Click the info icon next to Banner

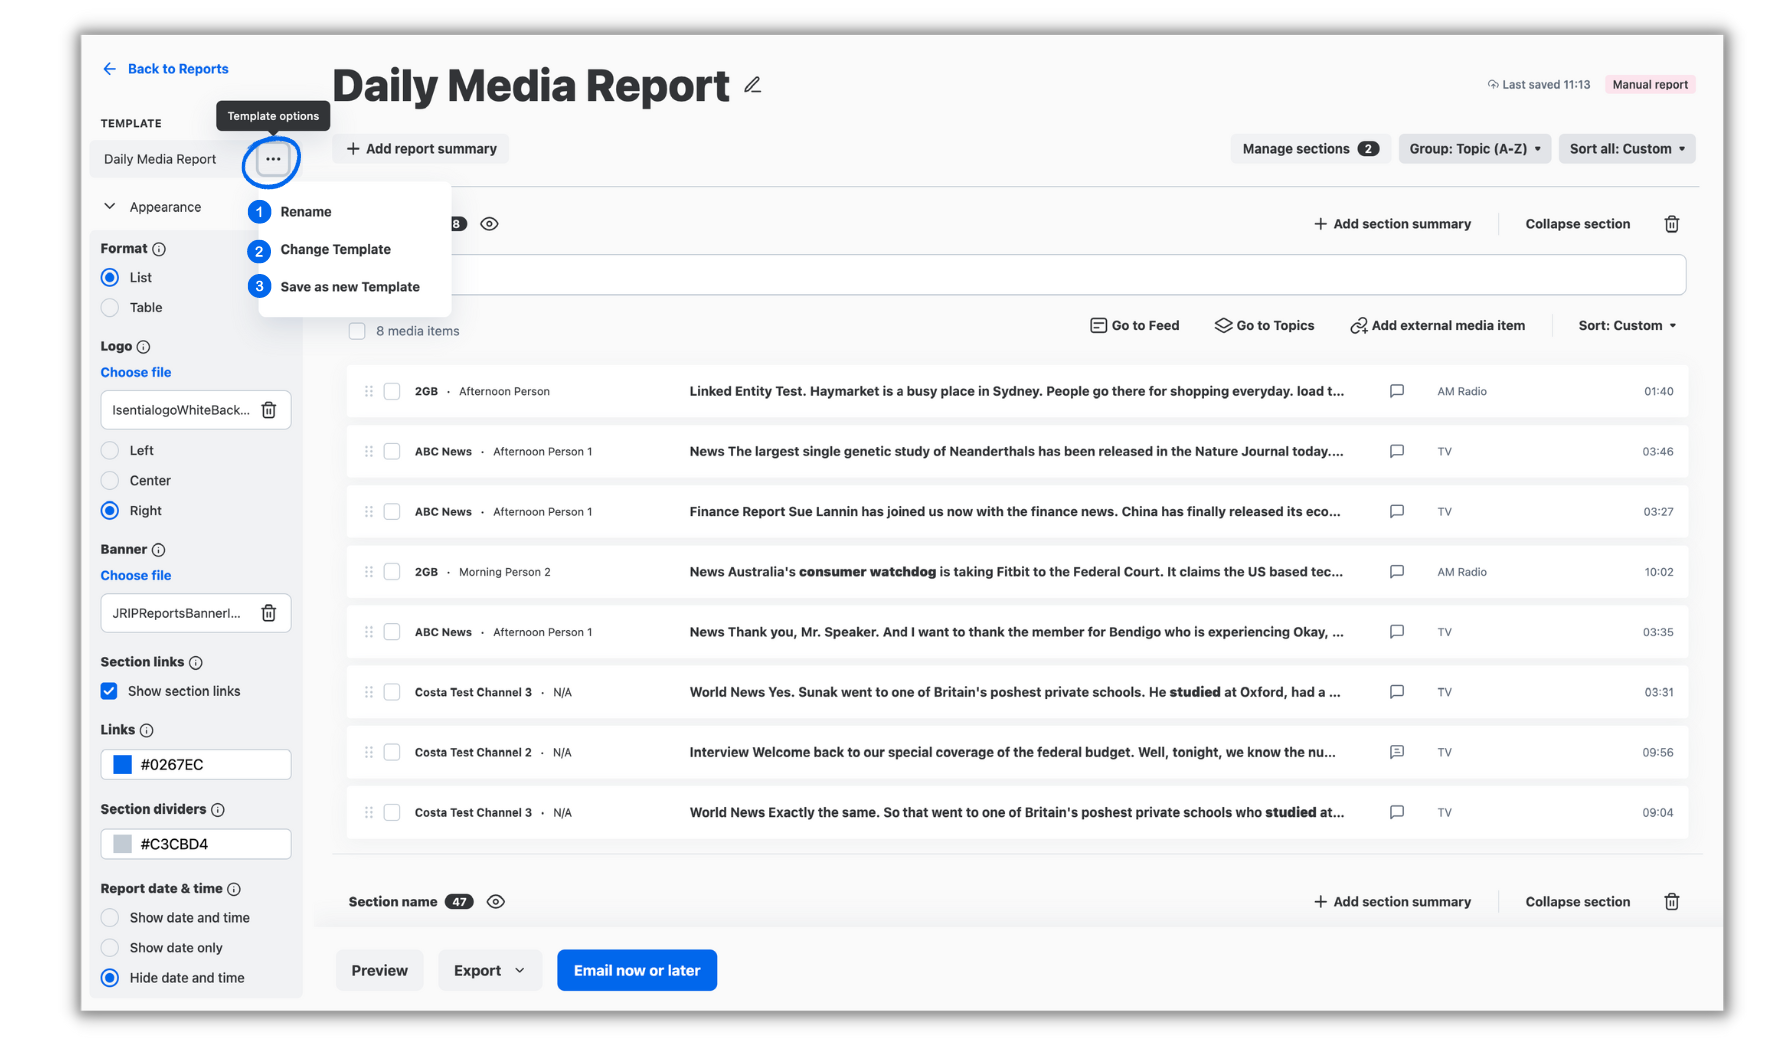pos(159,550)
